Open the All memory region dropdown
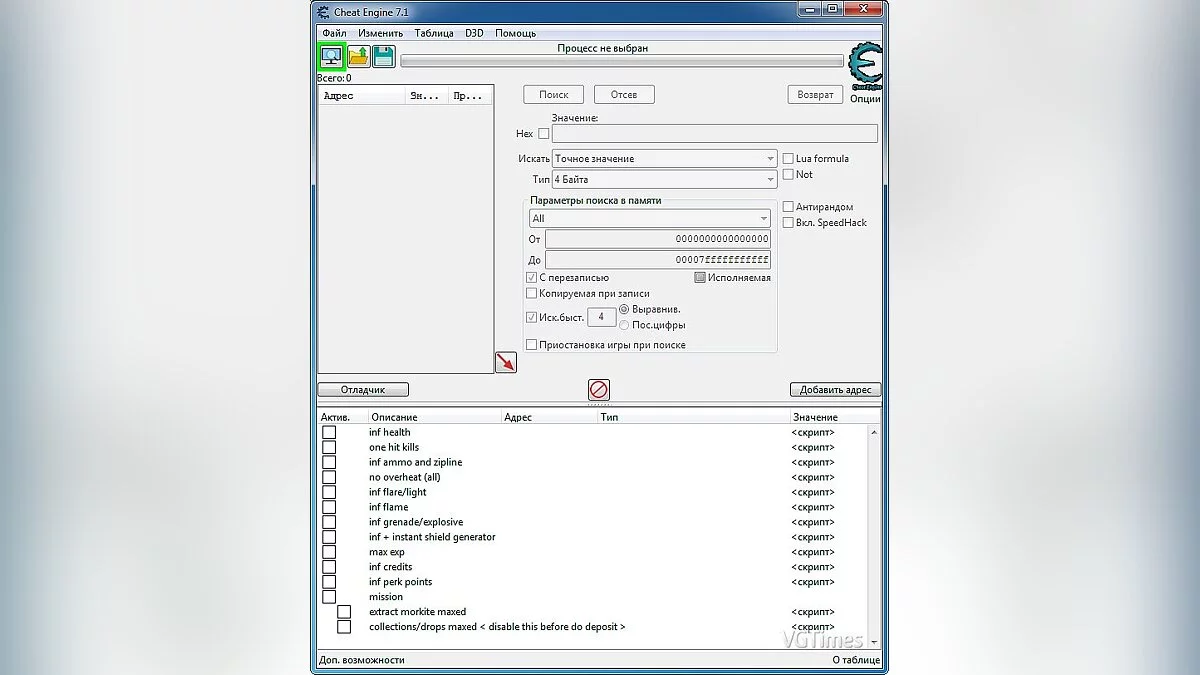The width and height of the screenshot is (1200, 675). click(x=650, y=218)
